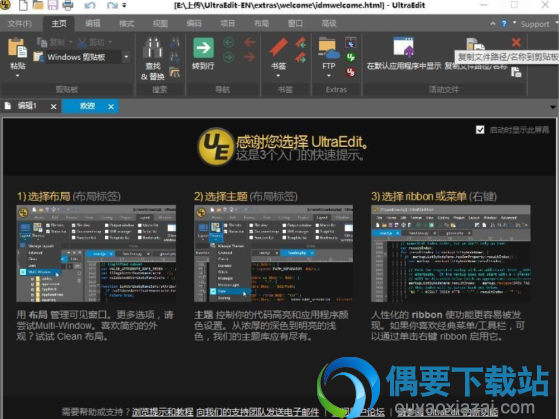560x419 pixels.
Task: Click the Show in default application icon
Action: [x=404, y=47]
